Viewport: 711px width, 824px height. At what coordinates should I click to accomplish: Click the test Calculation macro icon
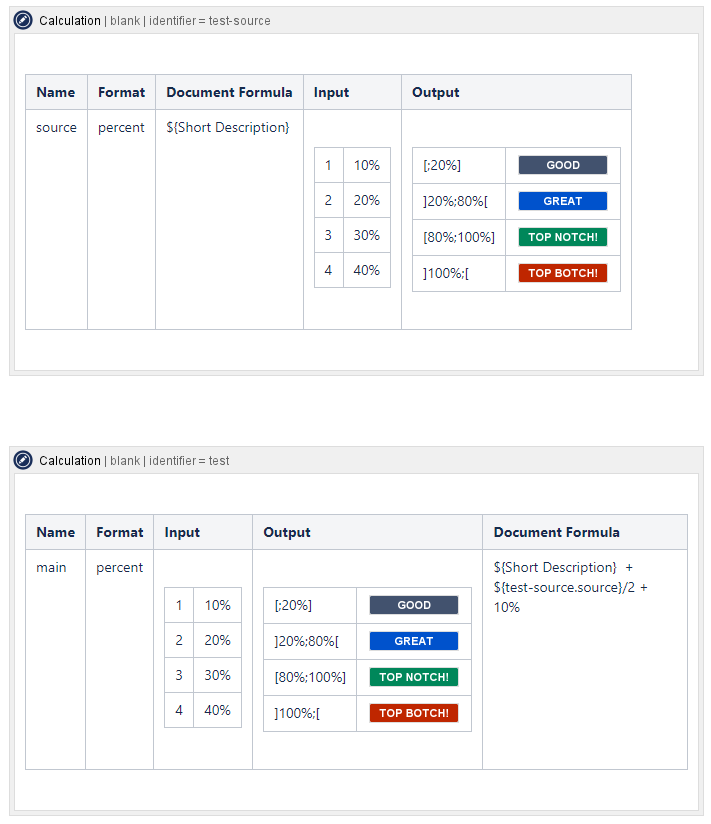[23, 460]
